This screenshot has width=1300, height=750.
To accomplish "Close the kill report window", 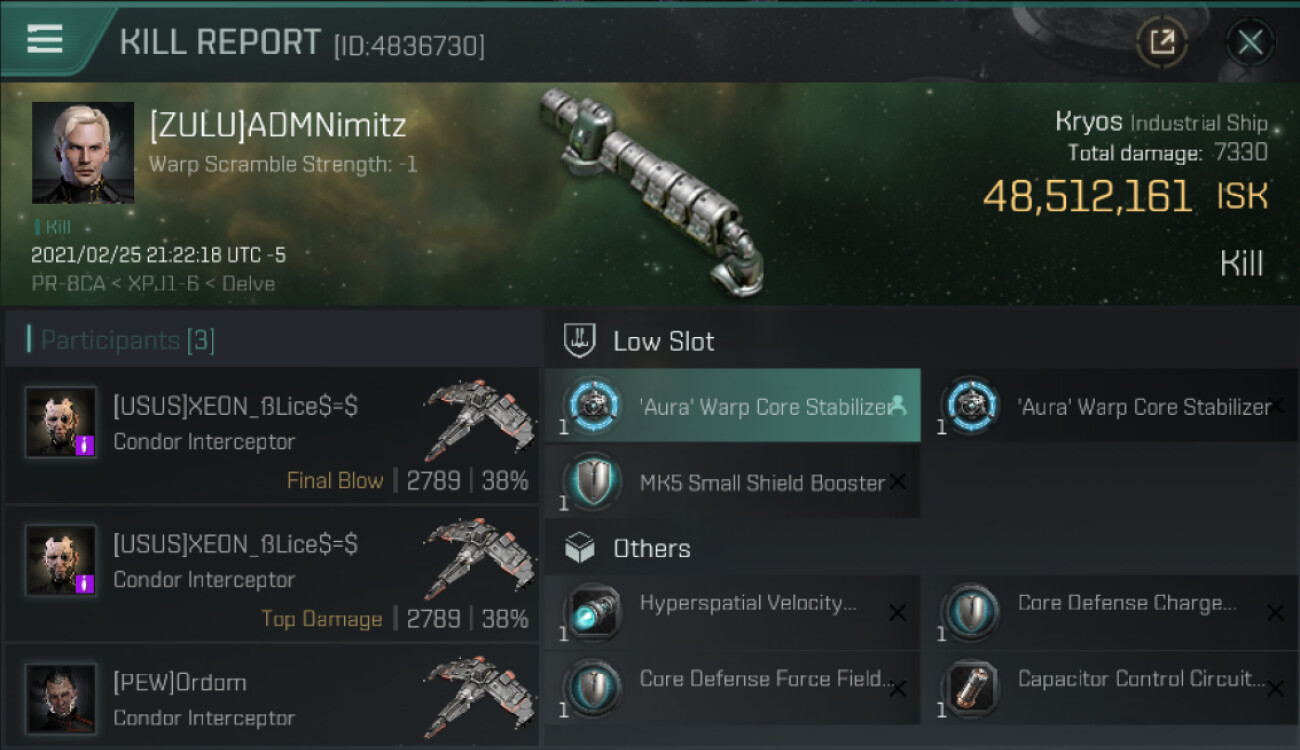I will point(1250,42).
